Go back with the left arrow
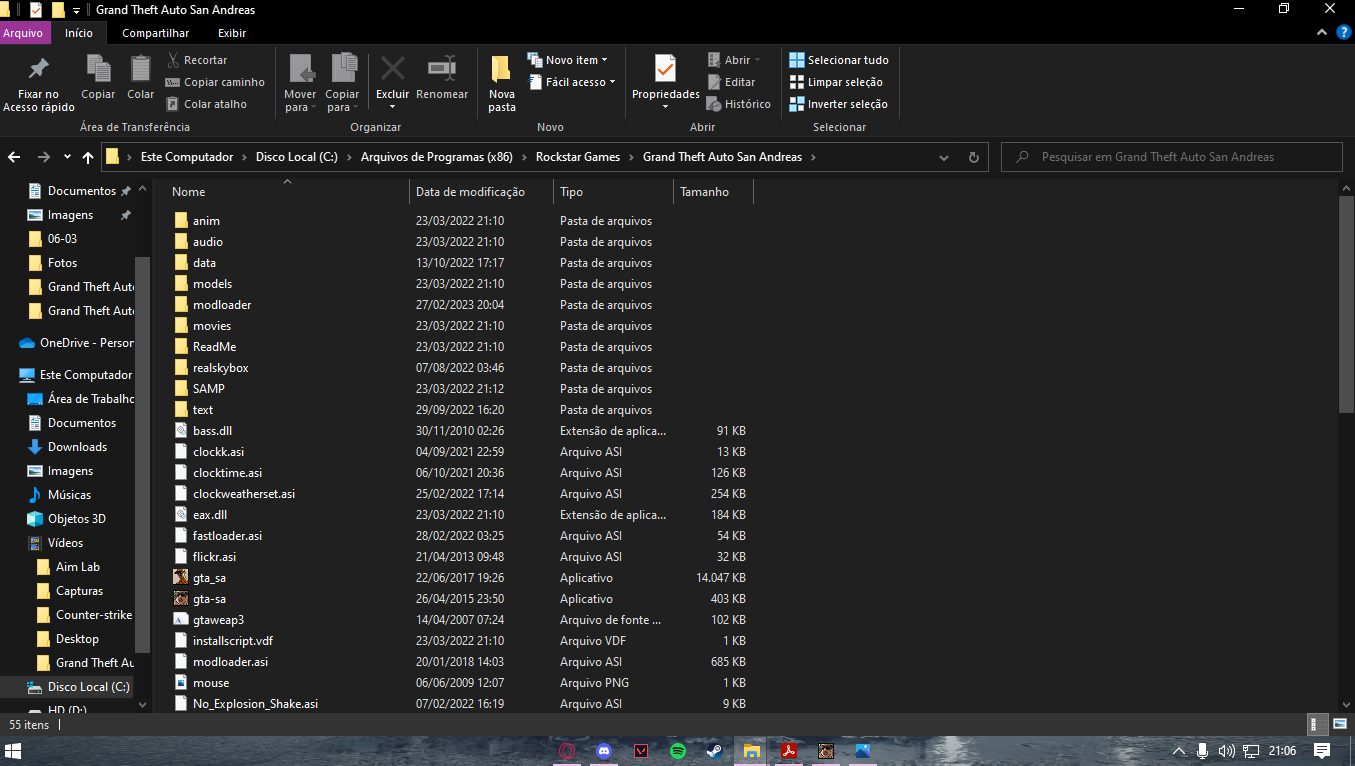 (x=14, y=157)
